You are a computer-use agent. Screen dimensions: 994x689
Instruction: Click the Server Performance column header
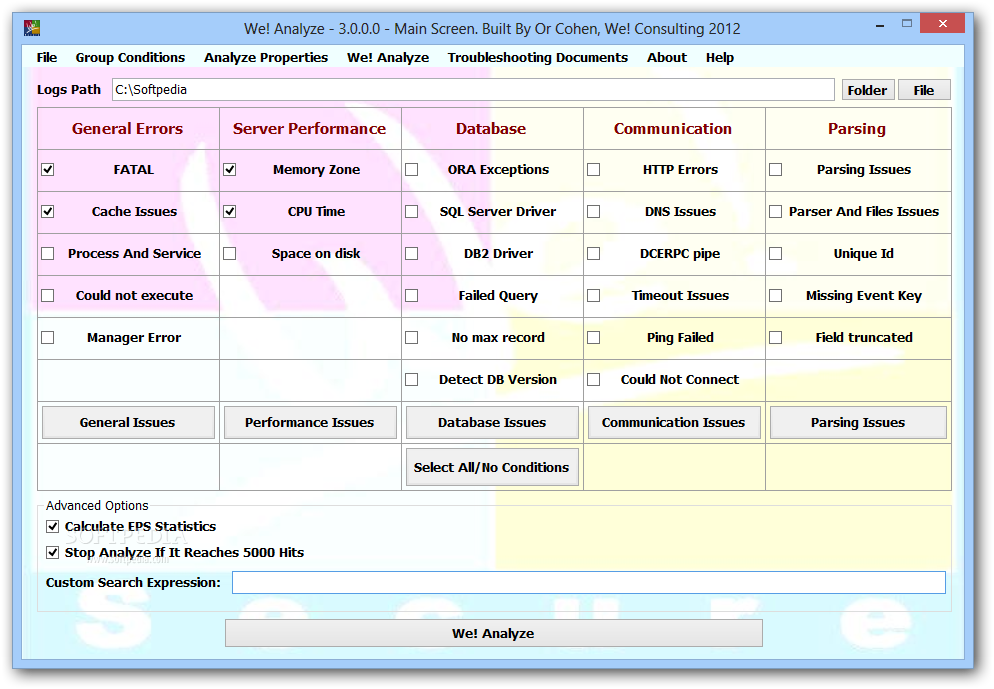[310, 129]
